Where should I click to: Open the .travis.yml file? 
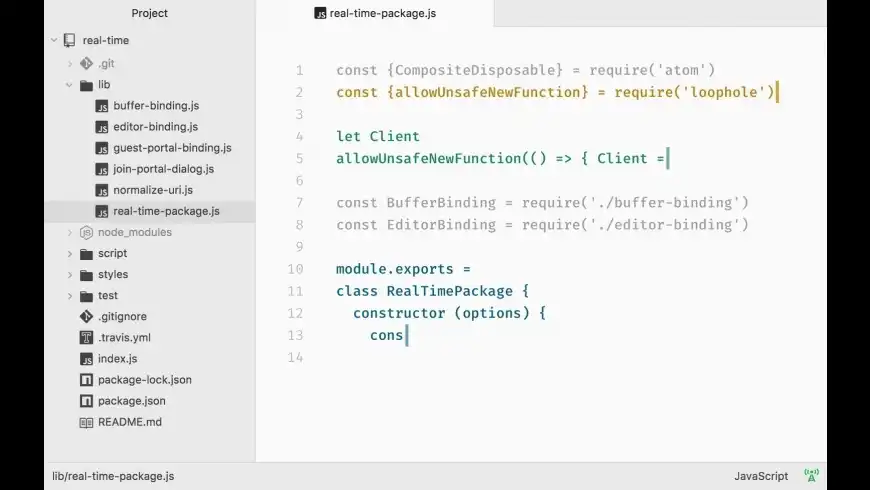[x=124, y=337]
